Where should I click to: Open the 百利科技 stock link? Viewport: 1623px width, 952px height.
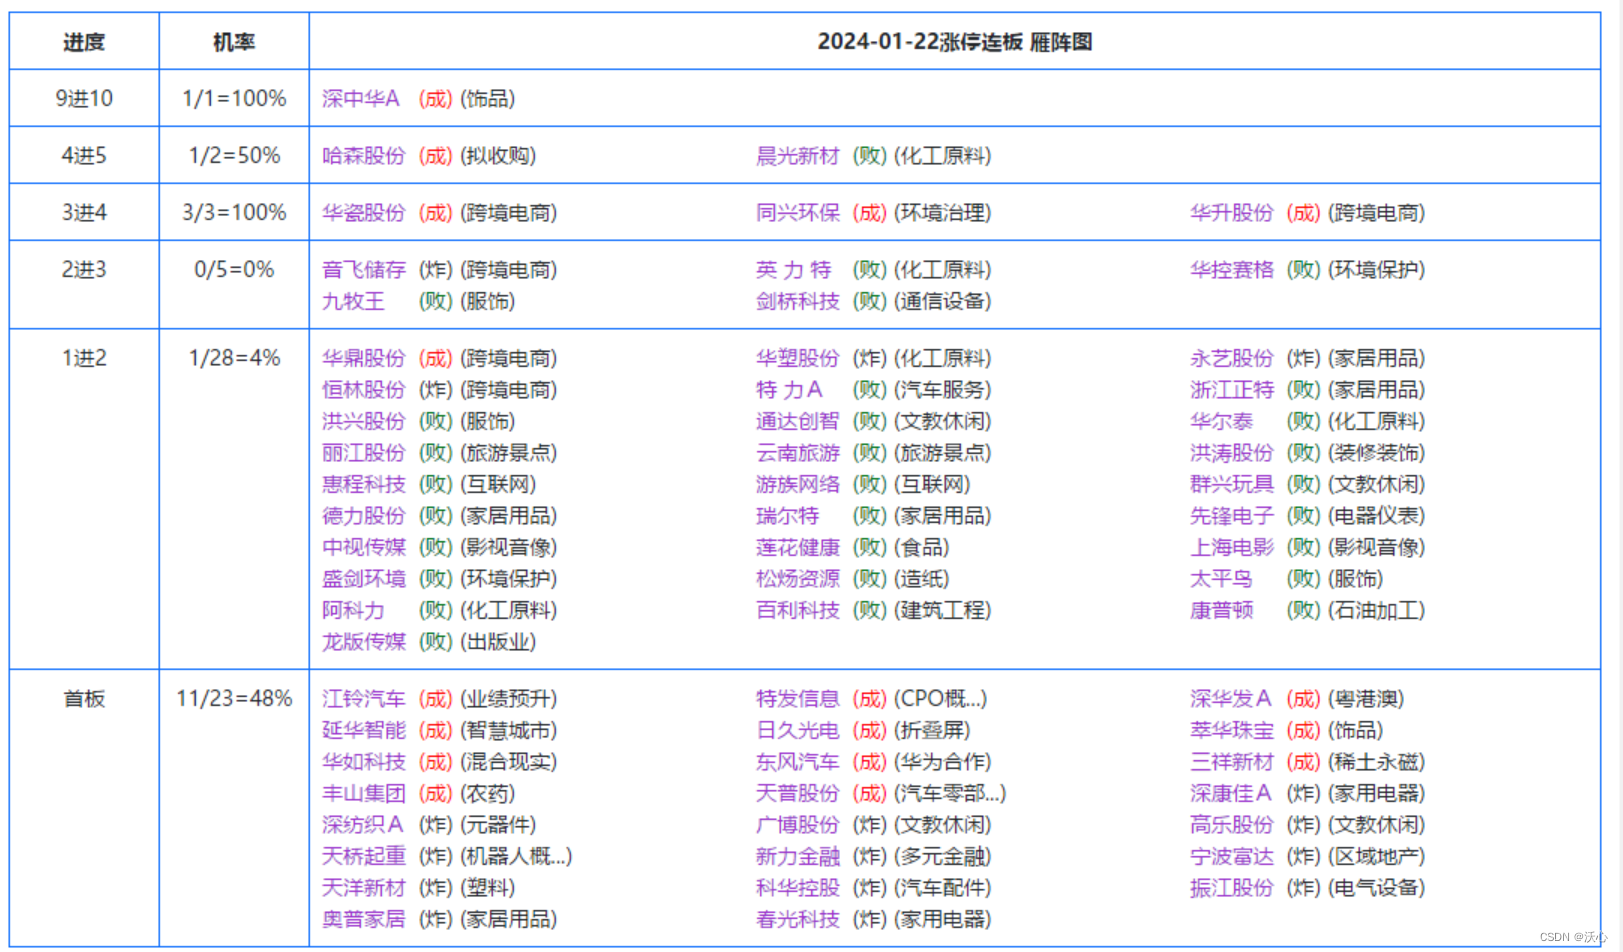[x=798, y=610]
